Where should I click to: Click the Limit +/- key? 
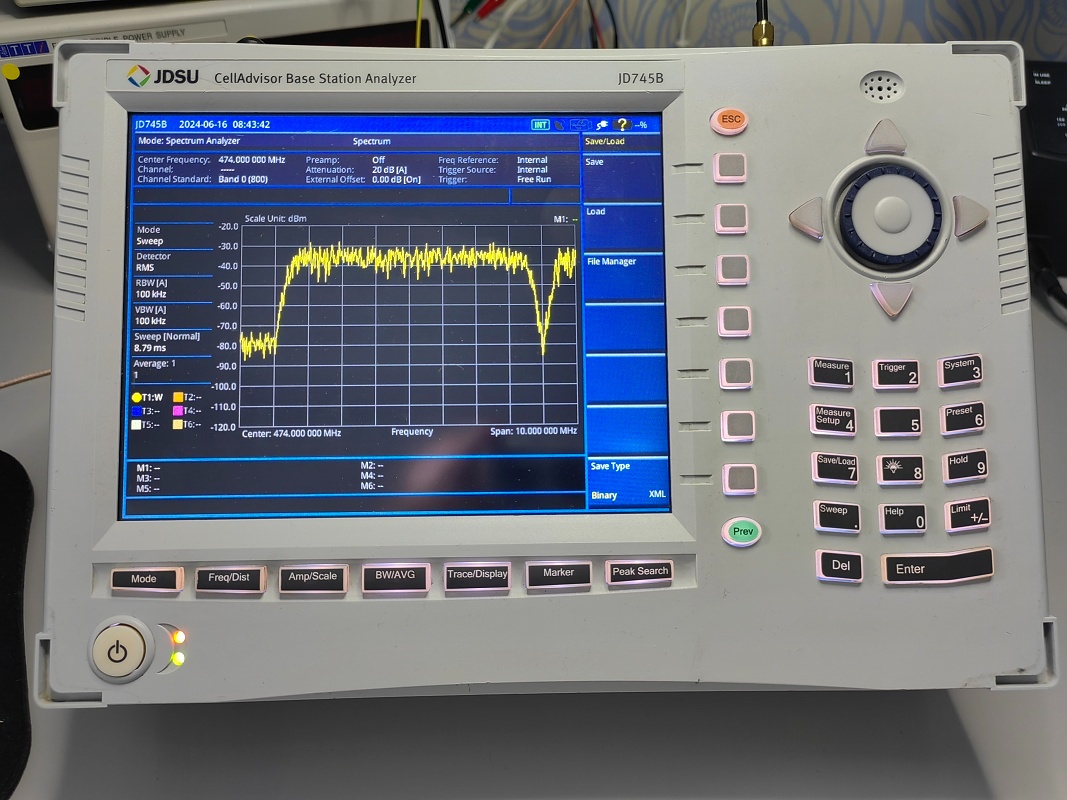pyautogui.click(x=968, y=515)
